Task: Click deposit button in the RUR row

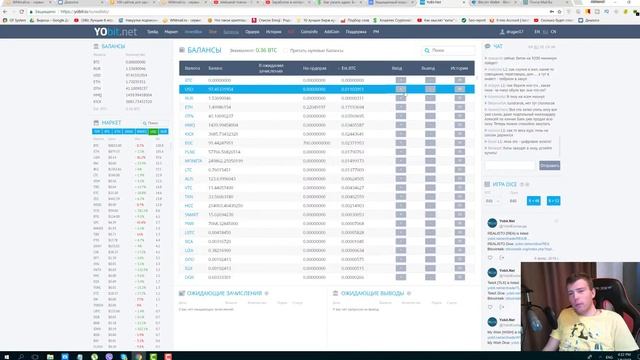Action: 401,98
